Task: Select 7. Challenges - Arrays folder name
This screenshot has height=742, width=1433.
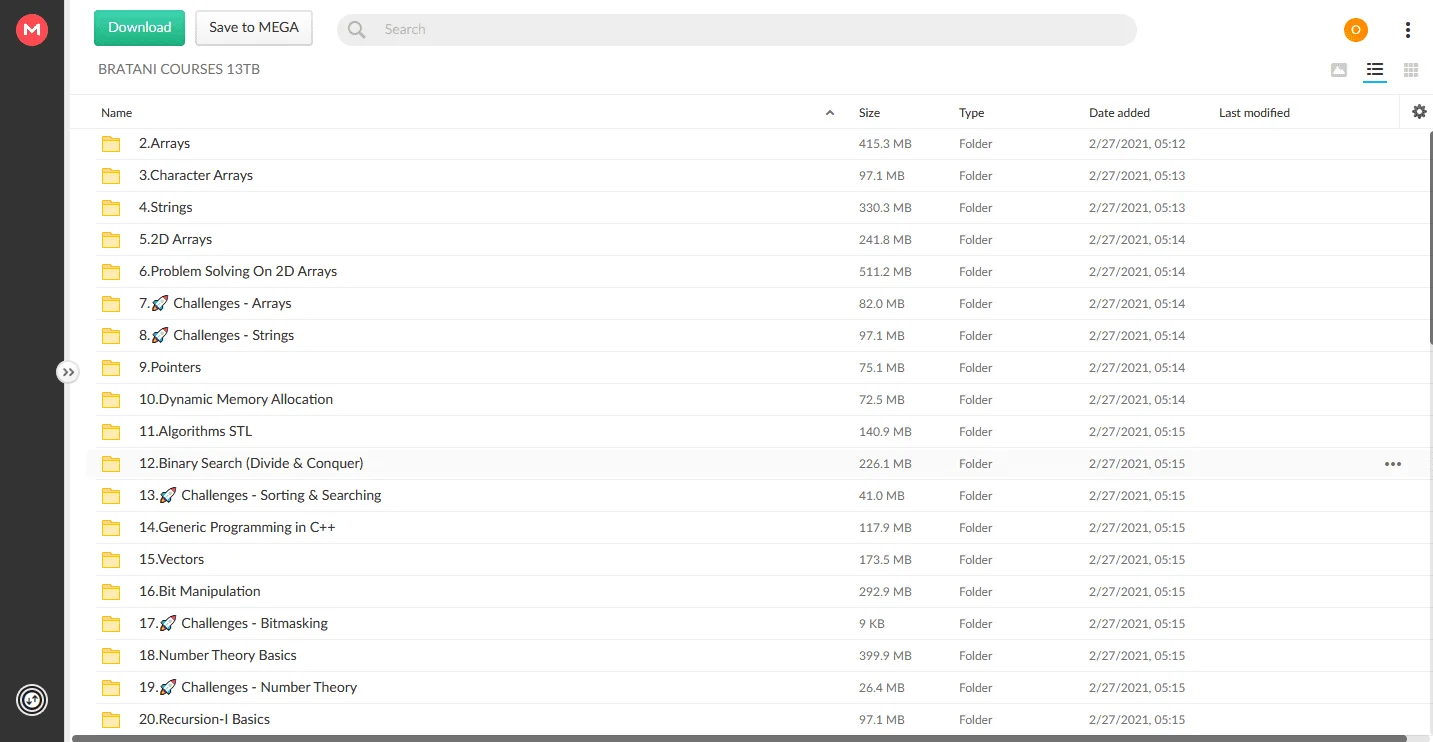Action: [x=215, y=303]
